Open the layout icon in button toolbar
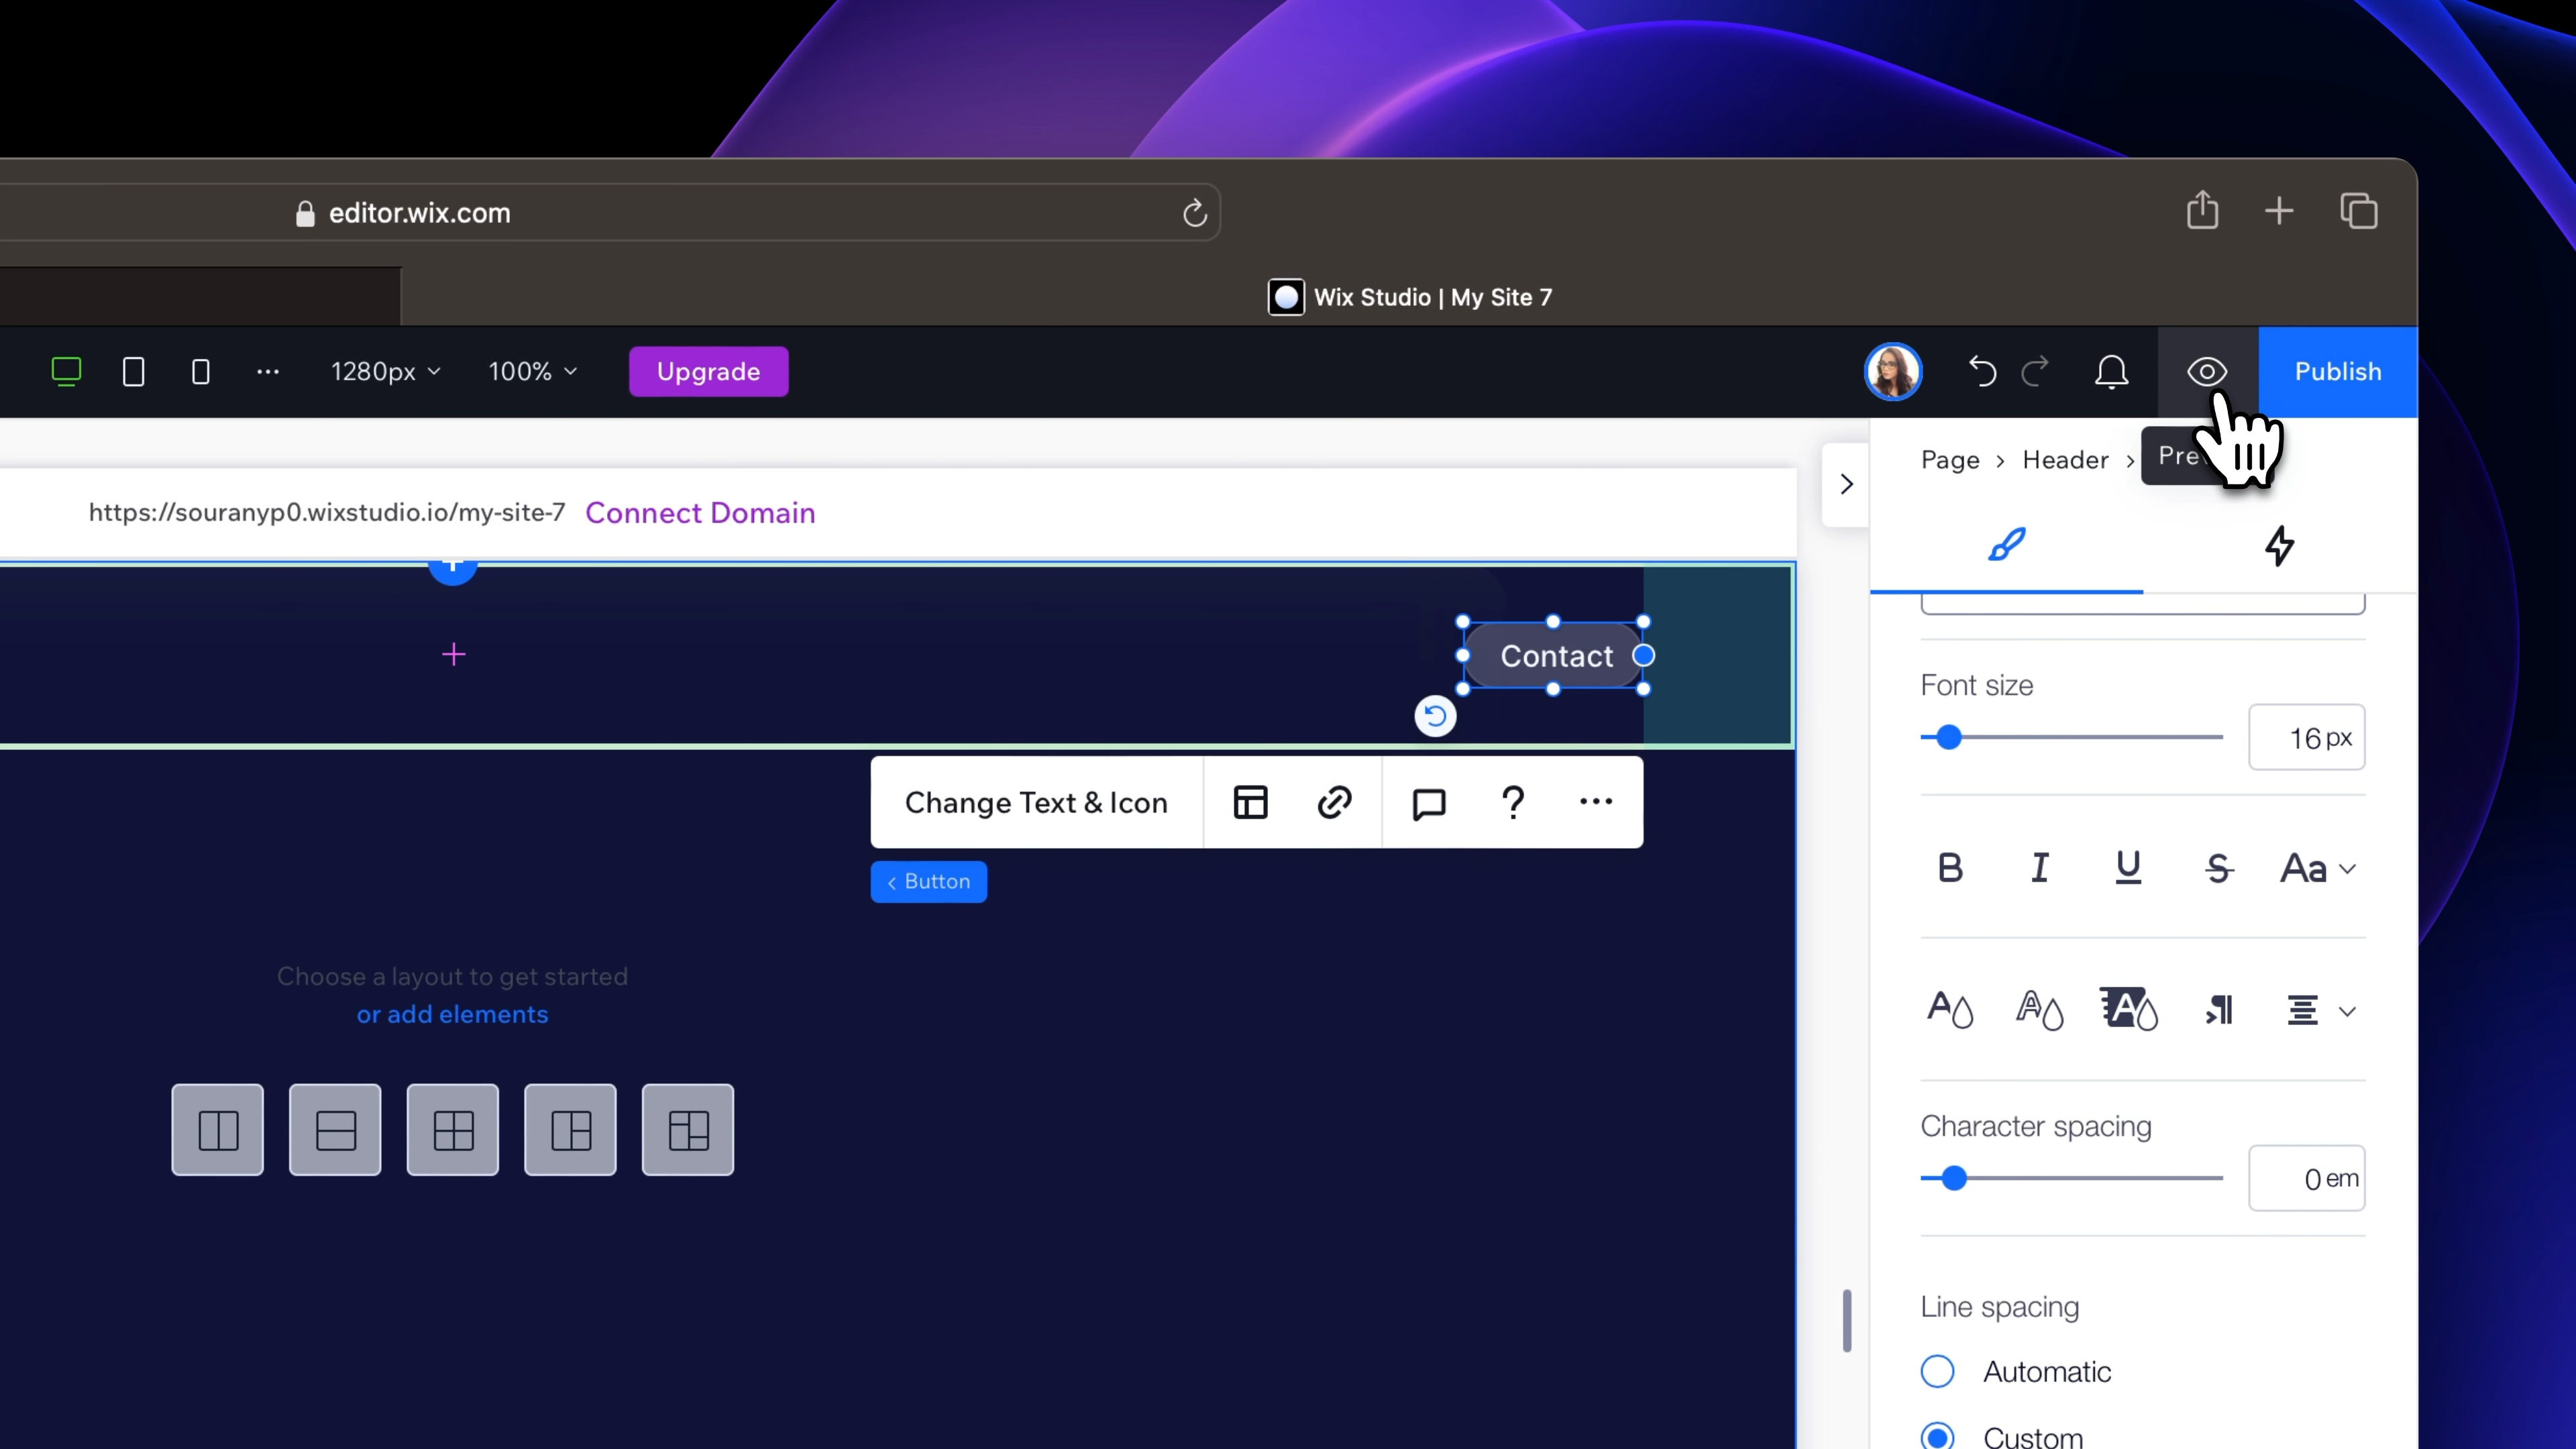2576x1449 pixels. [x=1250, y=803]
